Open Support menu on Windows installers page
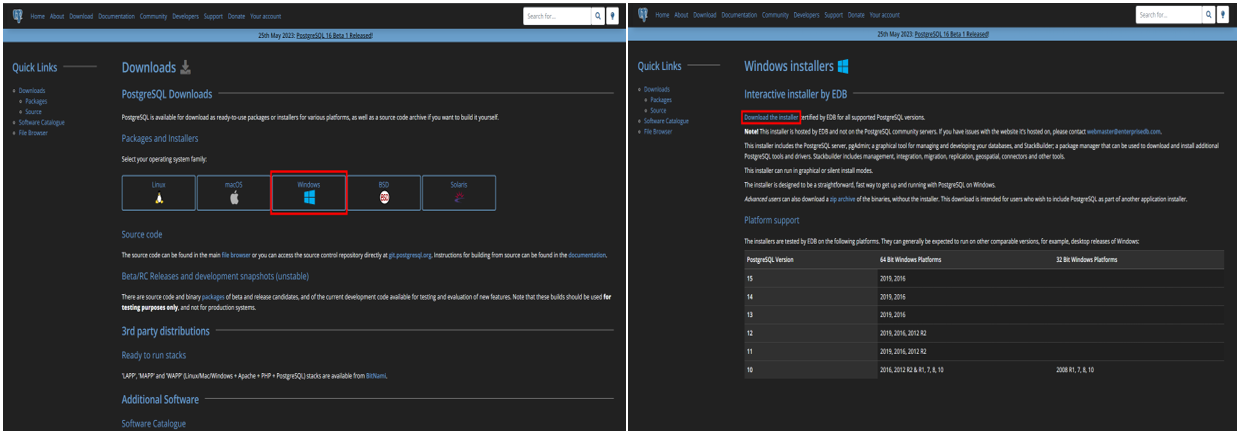The width and height of the screenshot is (1240, 434). coord(836,16)
